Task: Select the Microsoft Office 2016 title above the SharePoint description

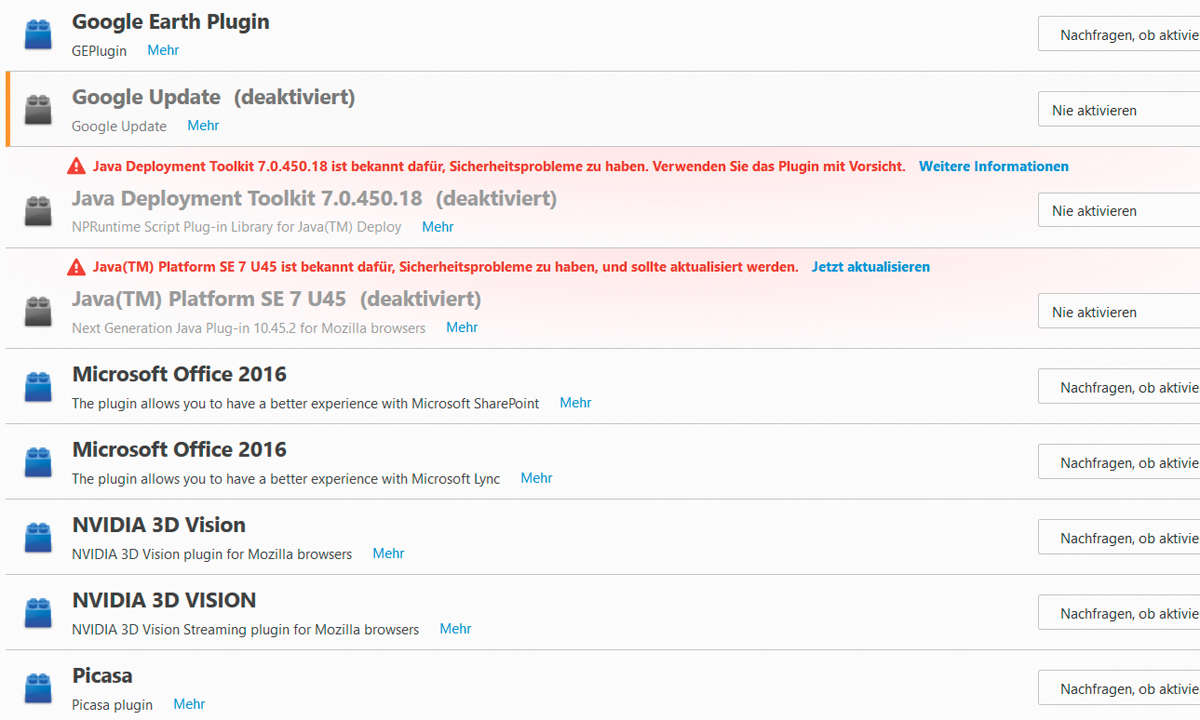Action: pyautogui.click(x=179, y=374)
